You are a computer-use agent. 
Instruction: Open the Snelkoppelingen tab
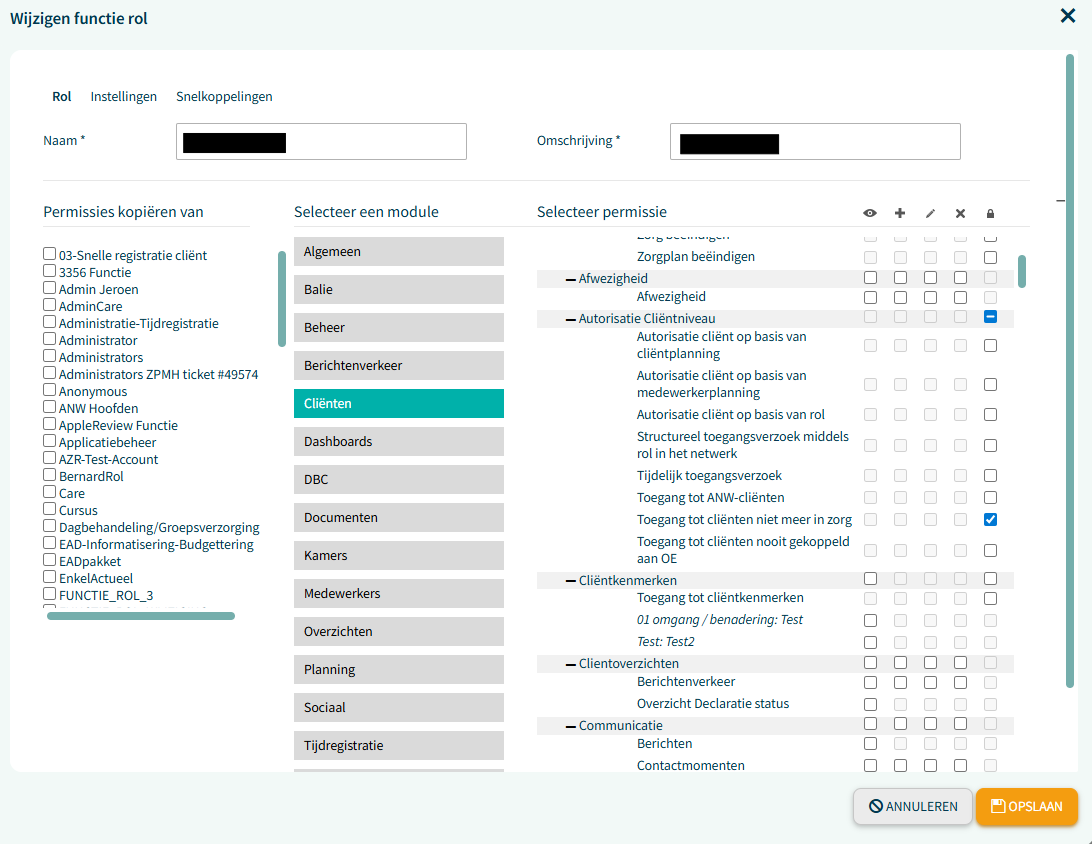pos(224,97)
